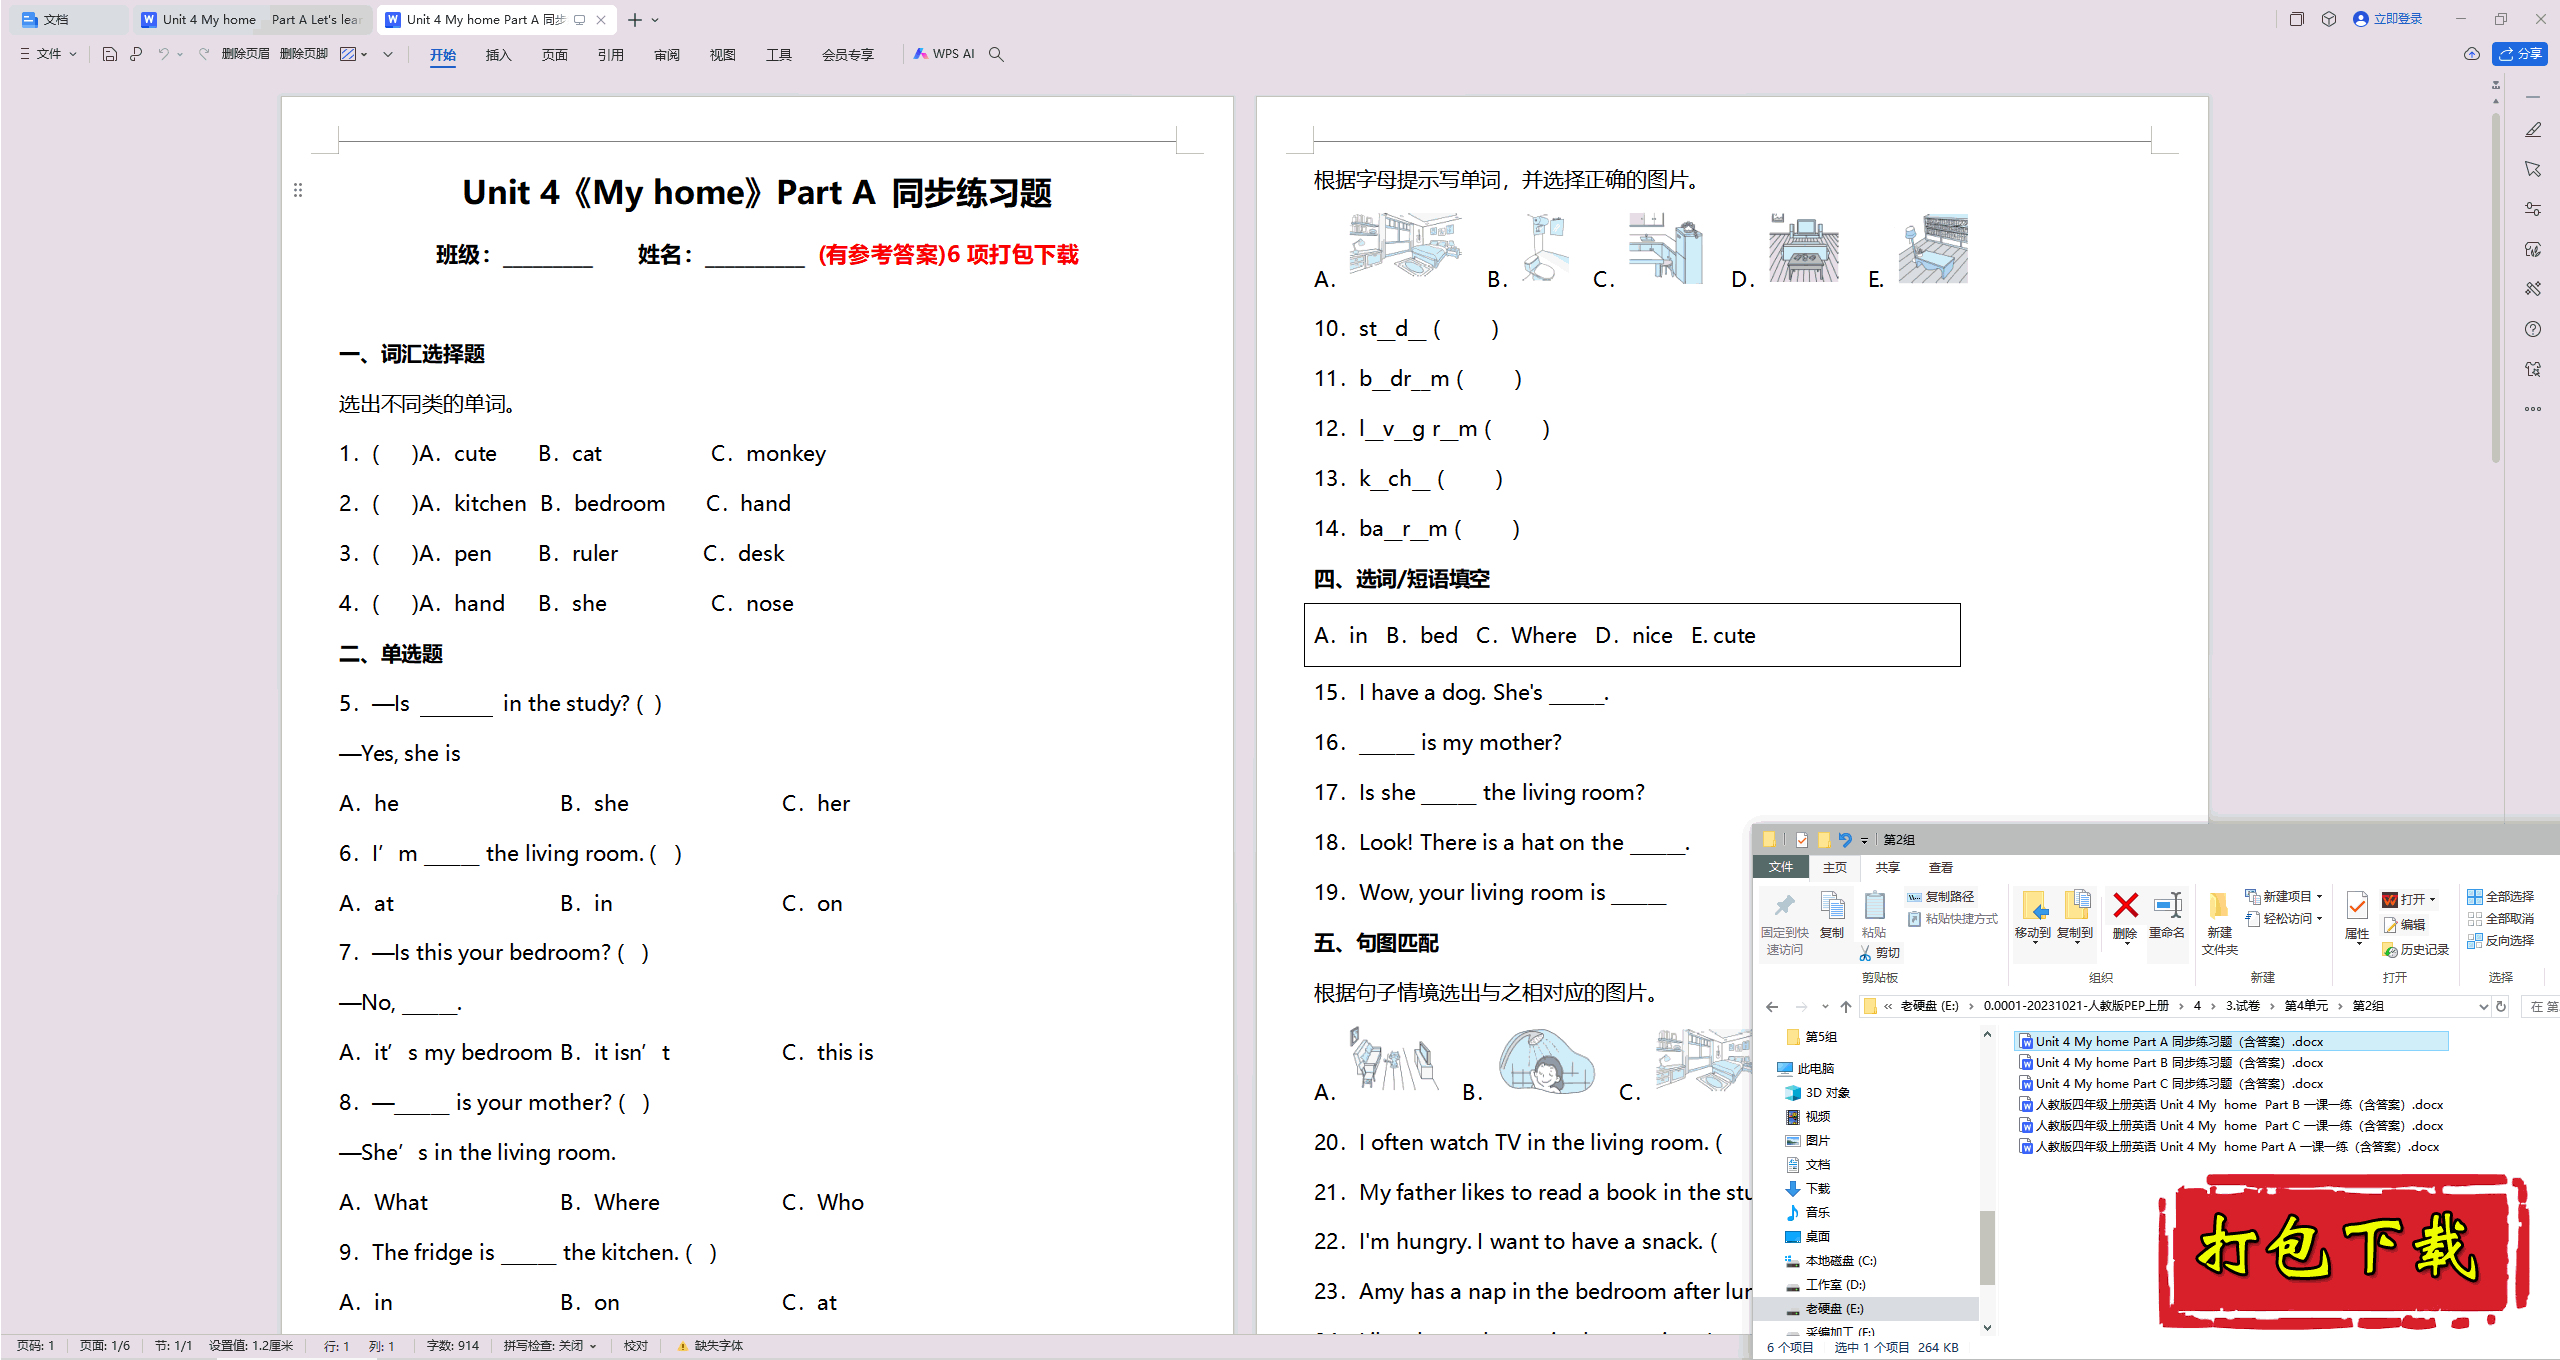Screen dimensions: 2560x1360
Task: Click 全部选择 in Explorer ribbon
Action: tap(2500, 896)
